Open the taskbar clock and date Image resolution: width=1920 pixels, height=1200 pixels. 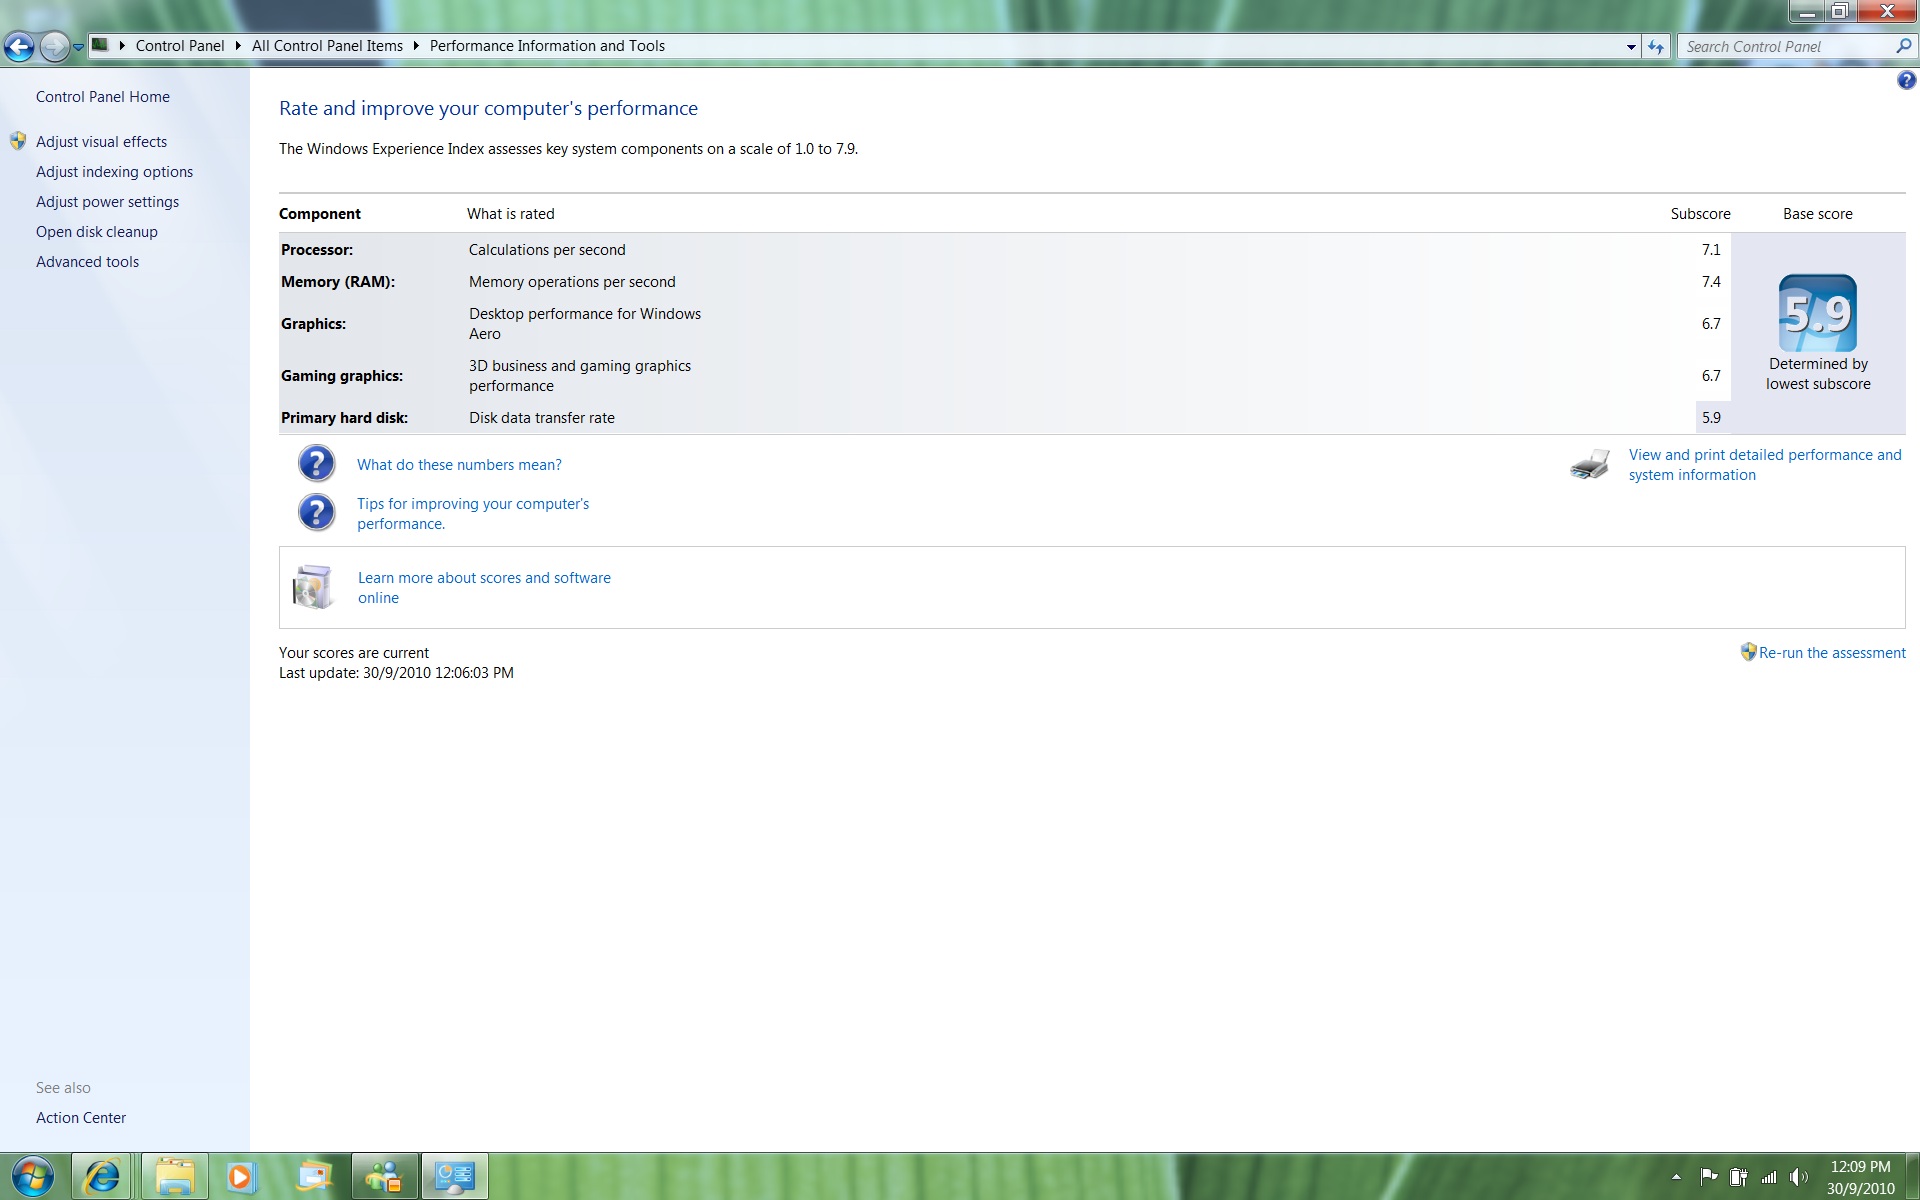pos(1860,1177)
